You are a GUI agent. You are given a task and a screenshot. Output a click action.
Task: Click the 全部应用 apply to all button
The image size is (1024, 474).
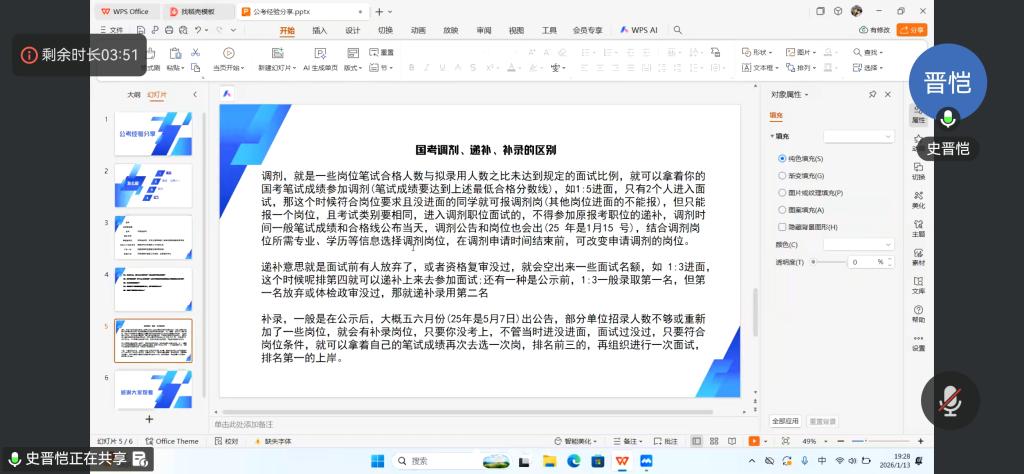pos(785,421)
